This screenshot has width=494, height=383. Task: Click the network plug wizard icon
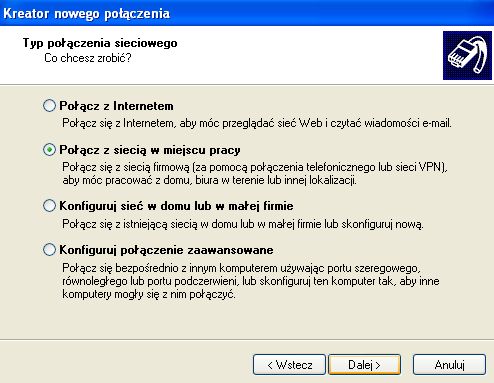pos(467,55)
